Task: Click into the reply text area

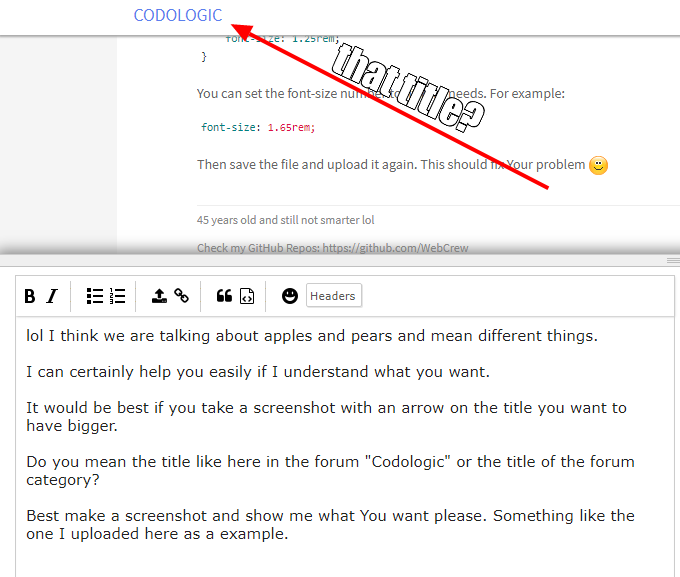Action: 345,447
